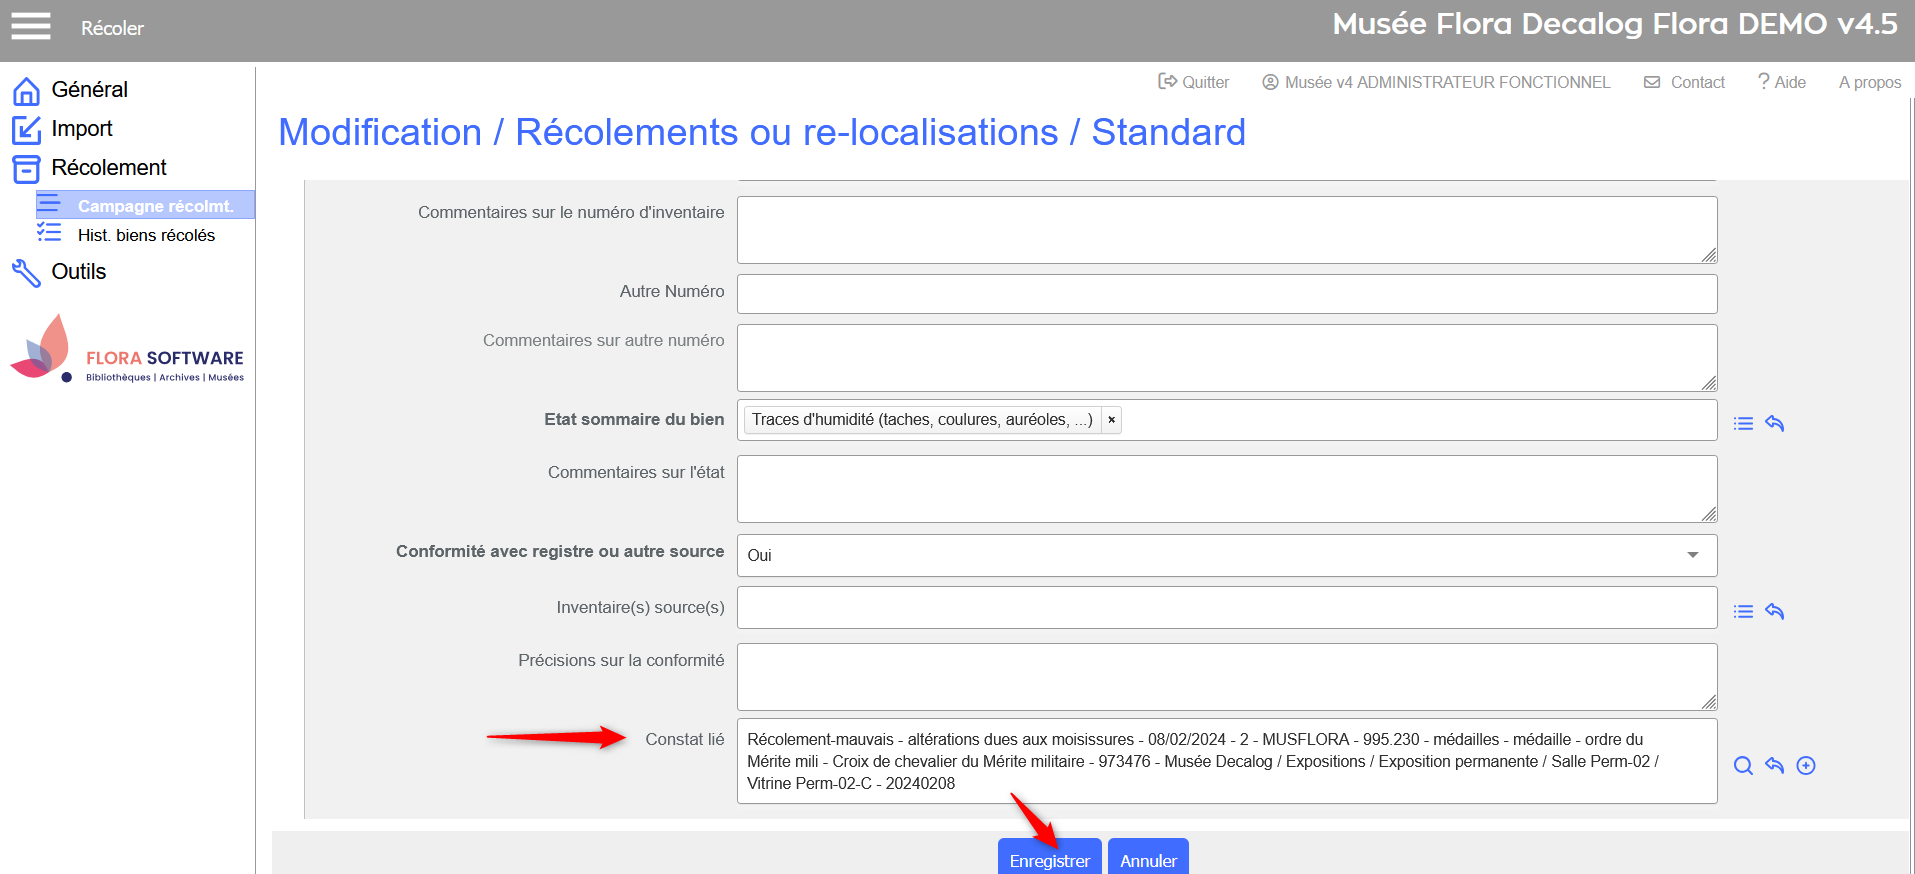Collapse the Récolement menu section

[x=108, y=168]
